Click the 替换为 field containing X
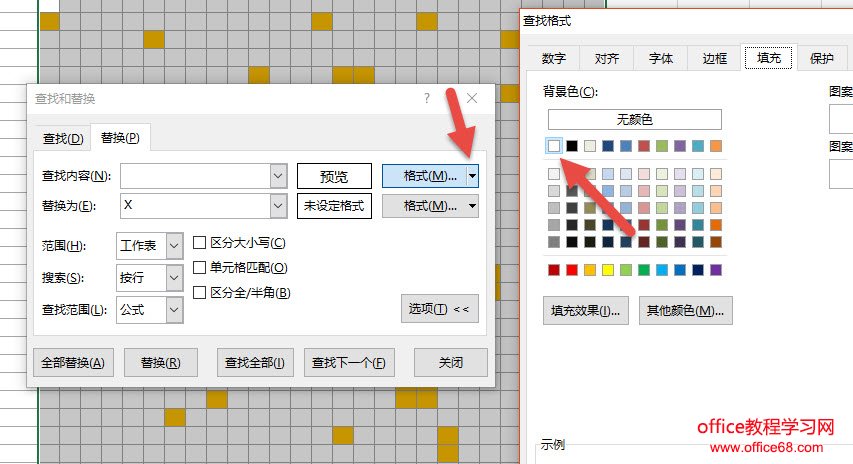This screenshot has width=853, height=464. (x=195, y=206)
